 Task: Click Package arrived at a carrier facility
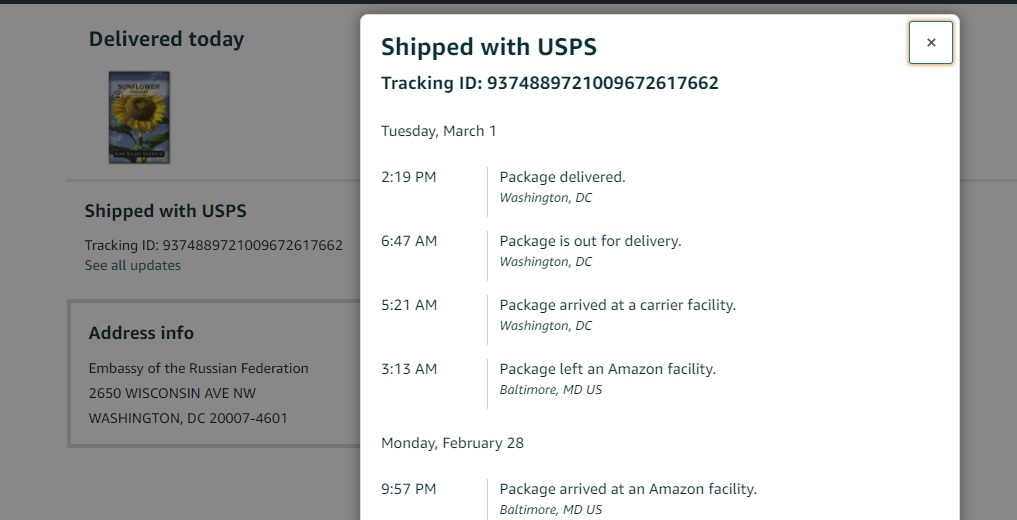click(617, 305)
